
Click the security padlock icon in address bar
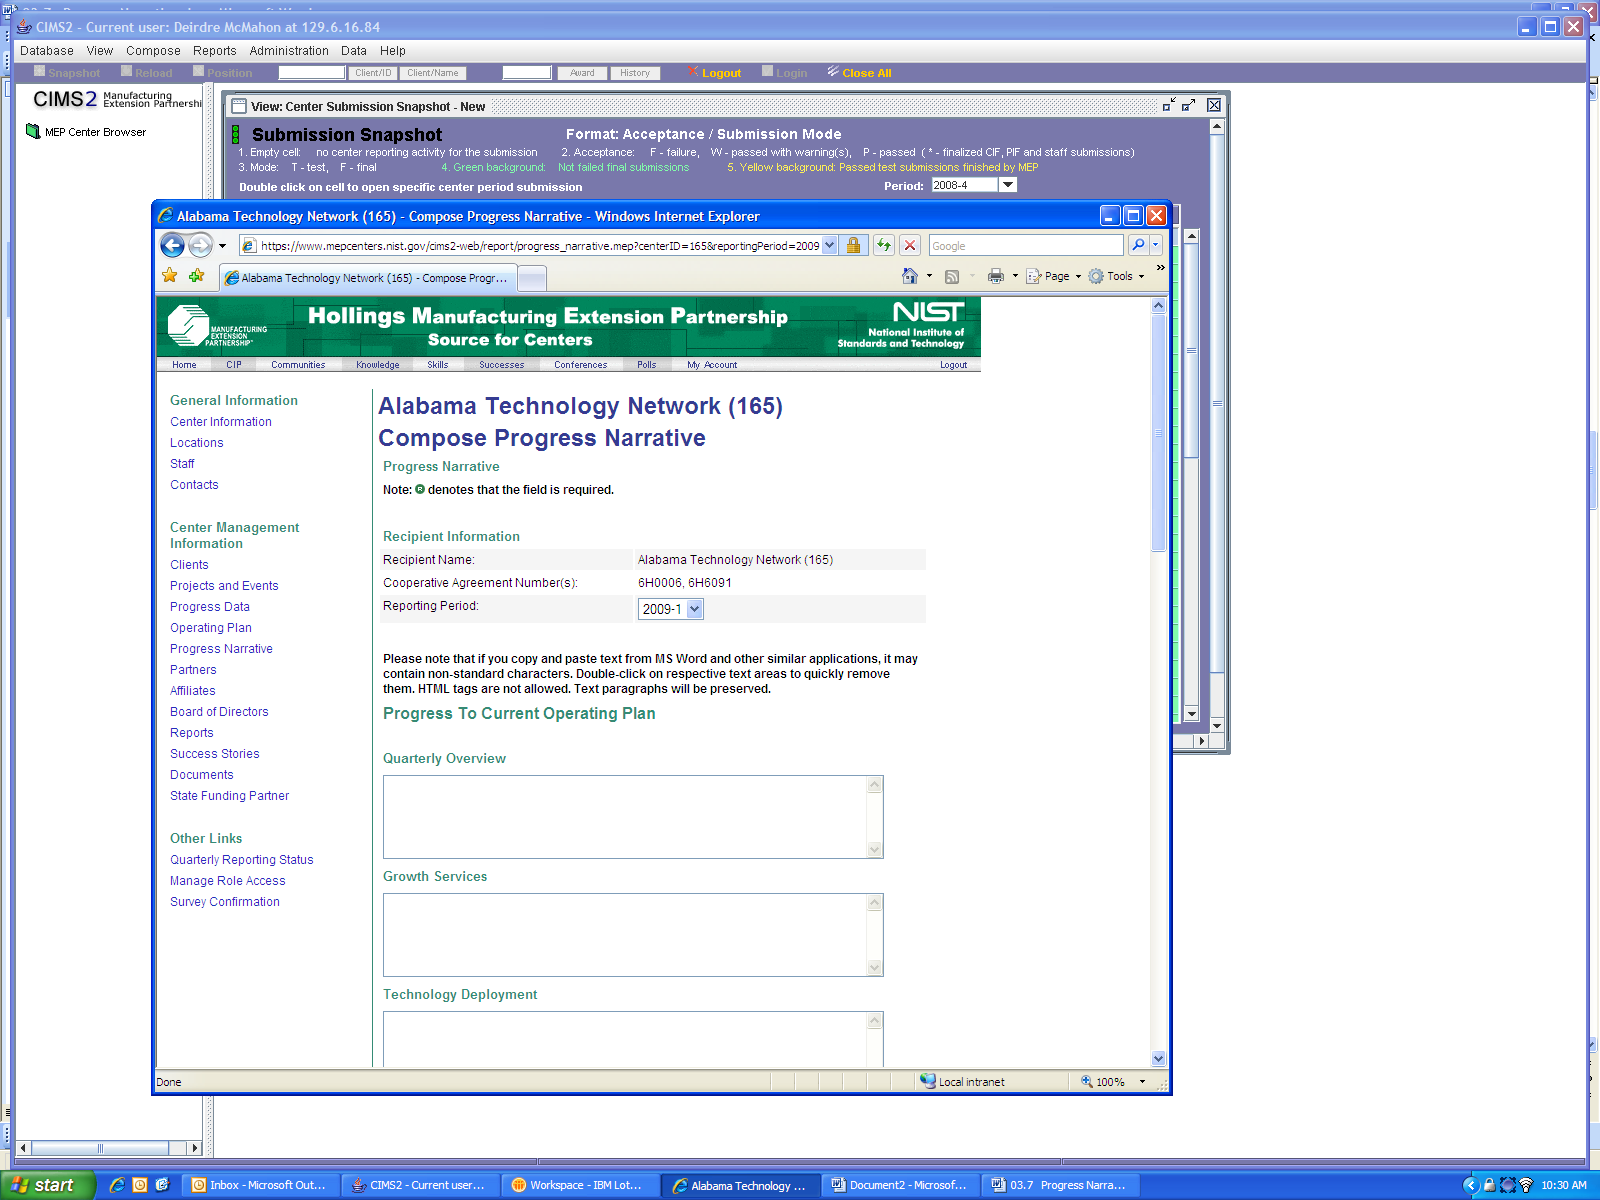[x=854, y=245]
